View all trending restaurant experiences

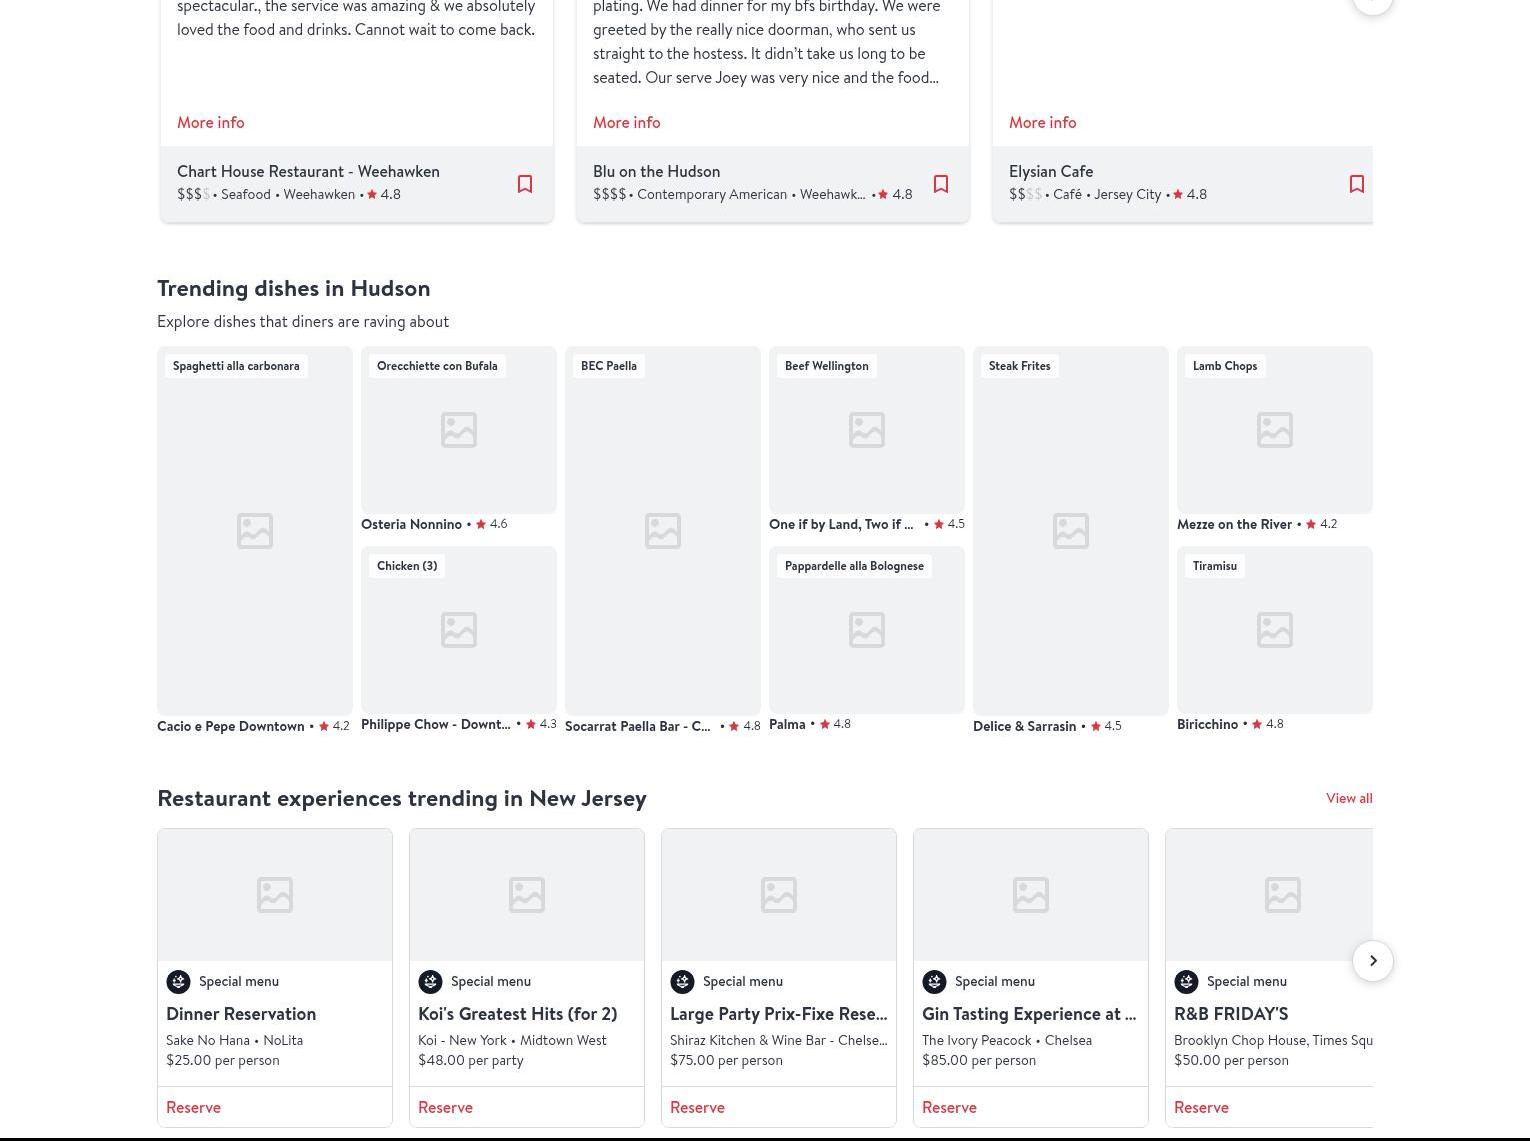[1348, 798]
